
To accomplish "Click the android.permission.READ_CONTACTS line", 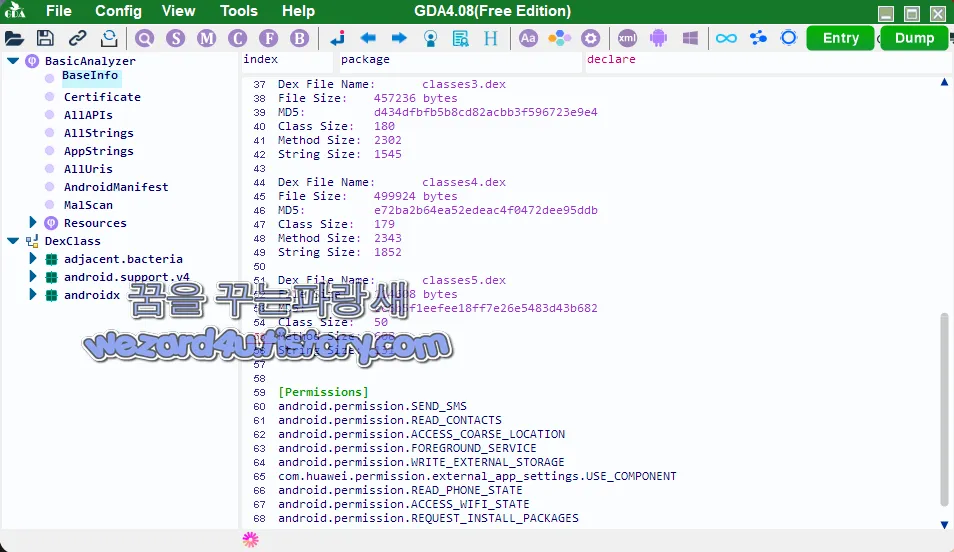I will [390, 420].
